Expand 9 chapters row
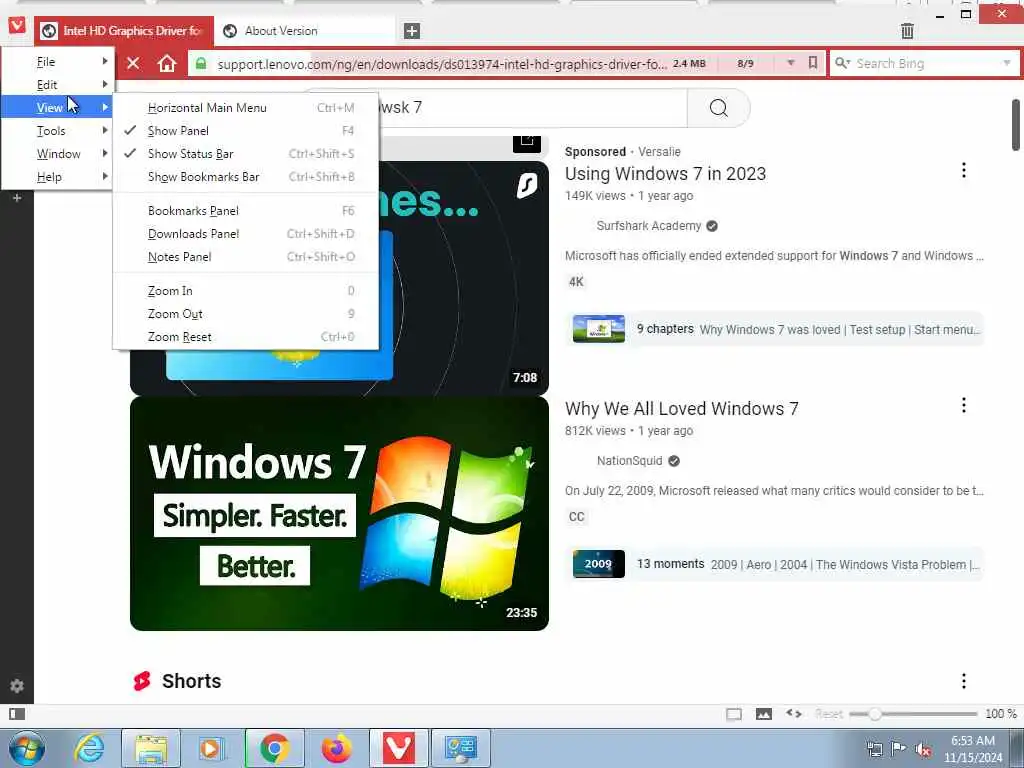The image size is (1024, 768). click(x=775, y=329)
